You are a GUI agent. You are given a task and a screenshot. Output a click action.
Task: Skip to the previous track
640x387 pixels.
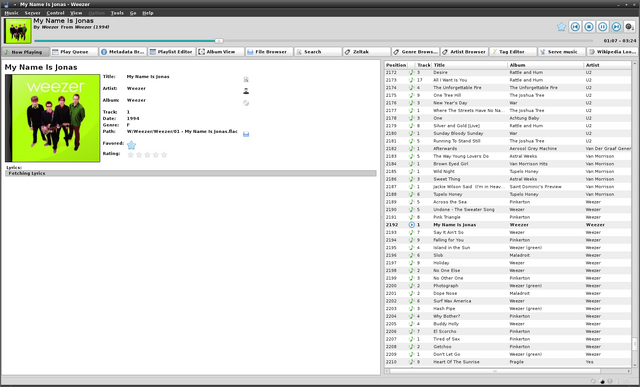coord(575,27)
